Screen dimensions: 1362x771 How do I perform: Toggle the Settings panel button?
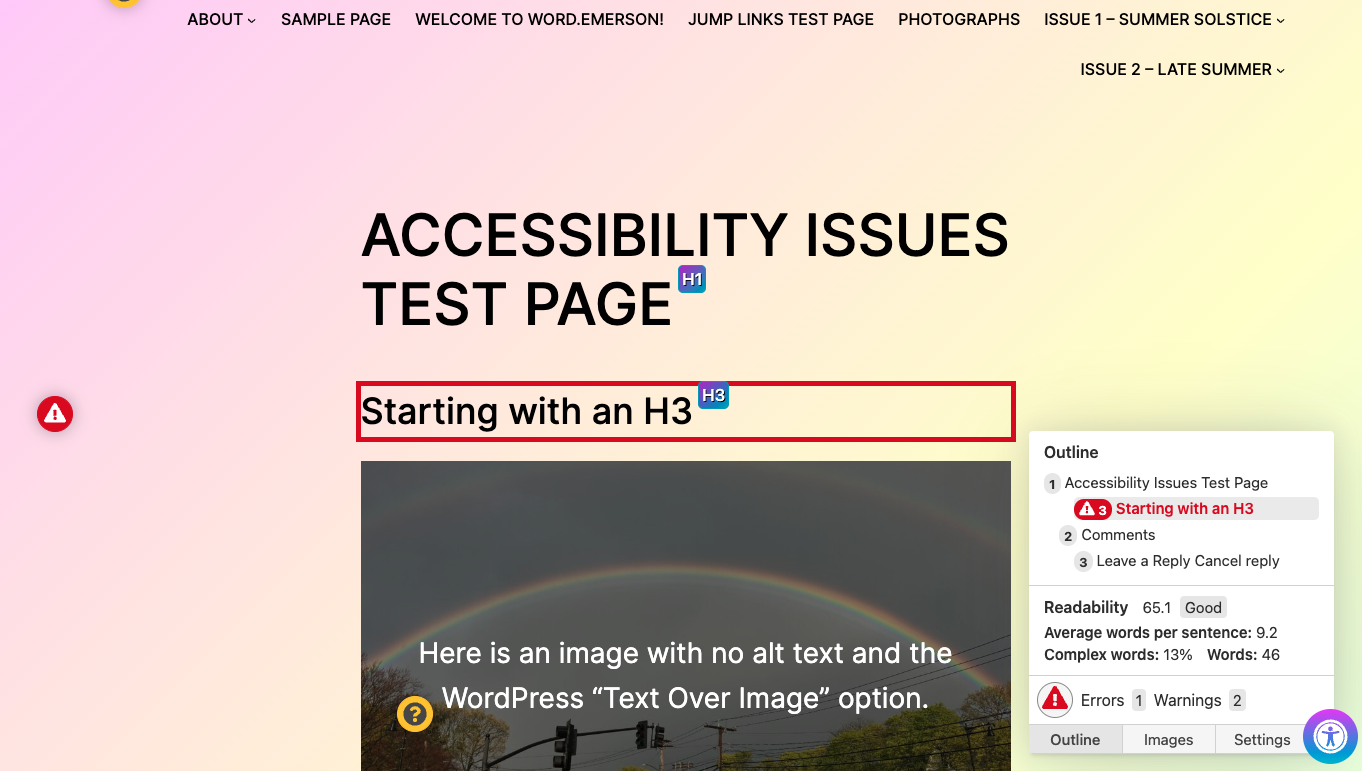1261,740
